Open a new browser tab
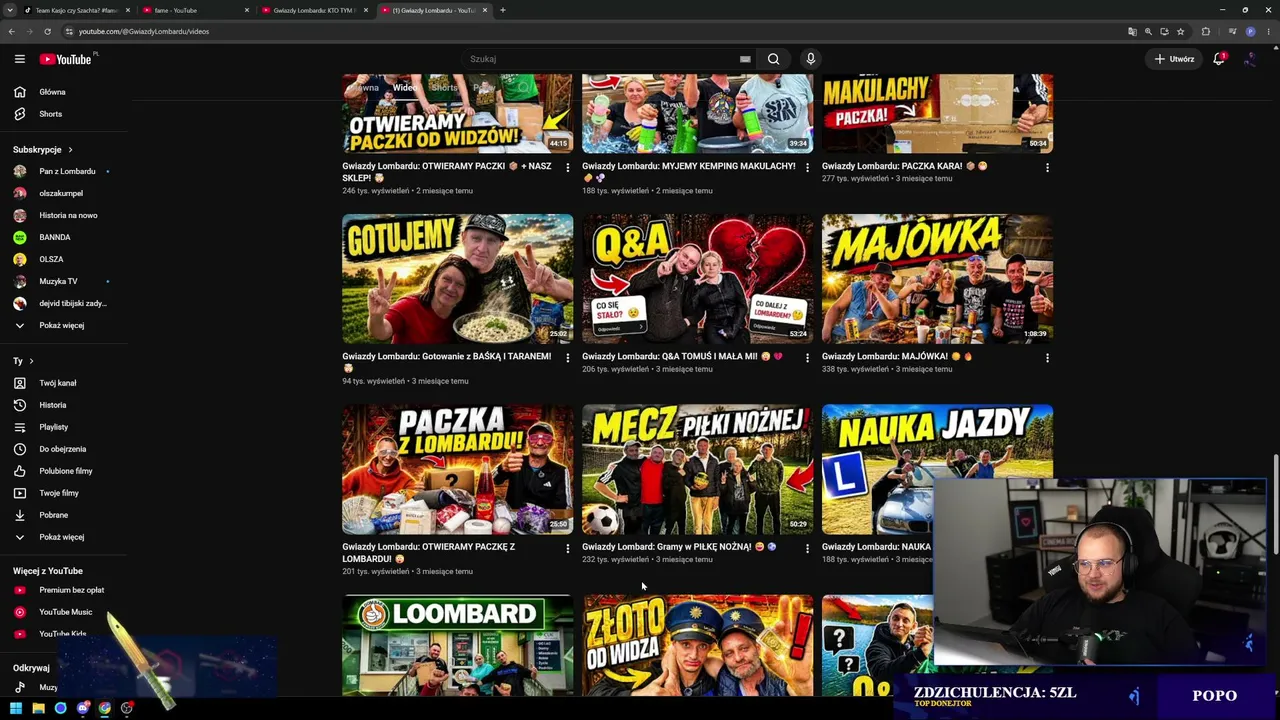The width and height of the screenshot is (1280, 720). pos(503,10)
